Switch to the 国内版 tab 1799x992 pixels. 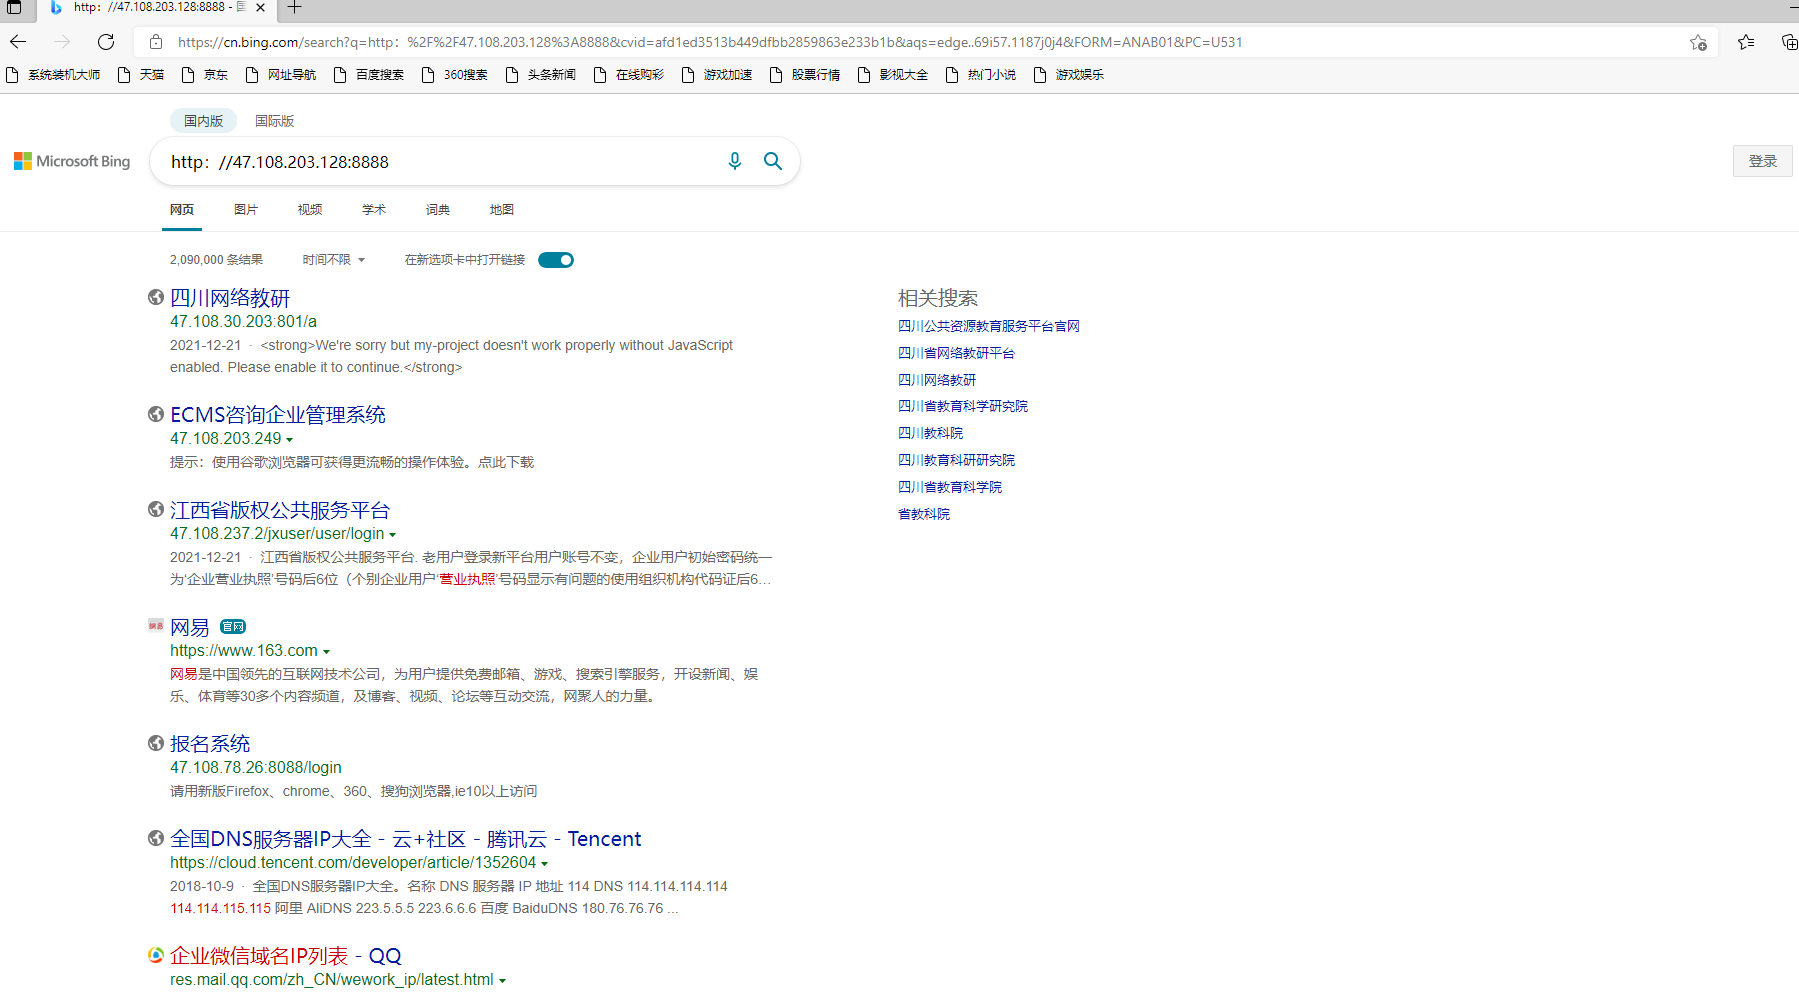[x=203, y=121]
